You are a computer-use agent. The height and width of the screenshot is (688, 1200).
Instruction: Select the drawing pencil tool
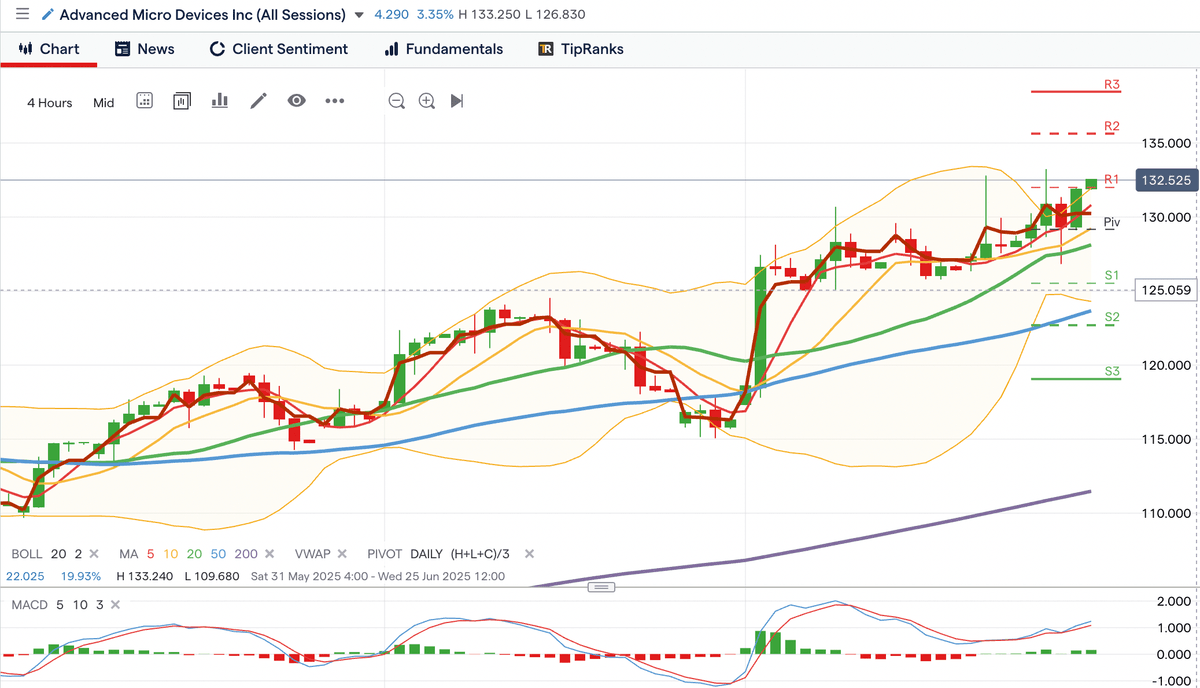click(x=258, y=101)
